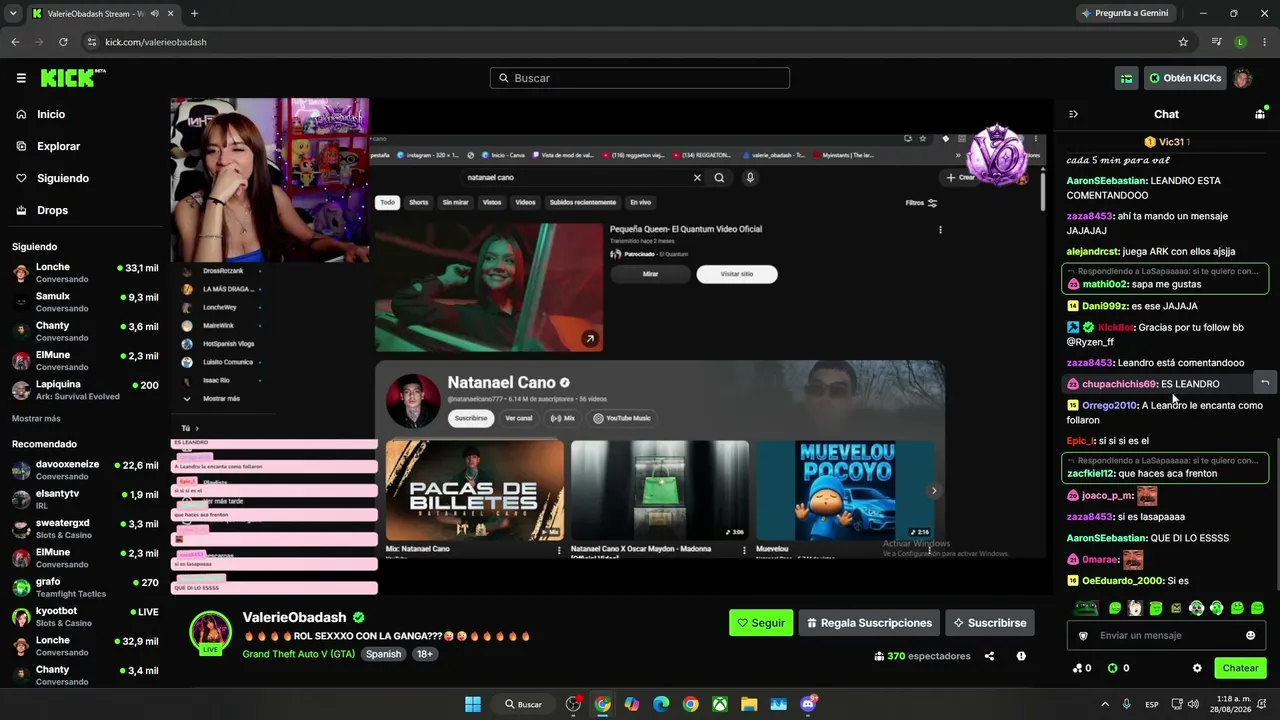Open Windows taskbar Buscar search
The width and height of the screenshot is (1280, 720).
tap(524, 704)
